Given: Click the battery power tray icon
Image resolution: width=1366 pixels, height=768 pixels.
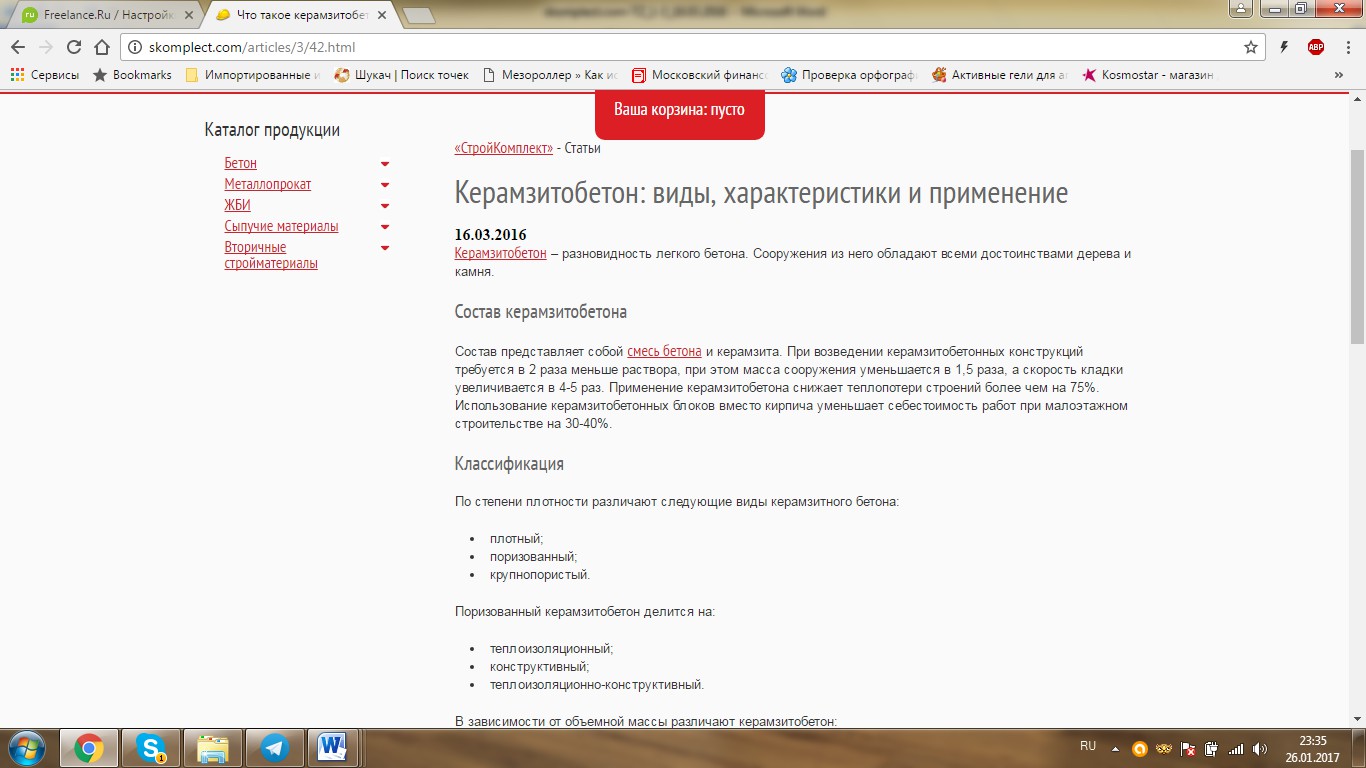Looking at the screenshot, I should pyautogui.click(x=1212, y=748).
